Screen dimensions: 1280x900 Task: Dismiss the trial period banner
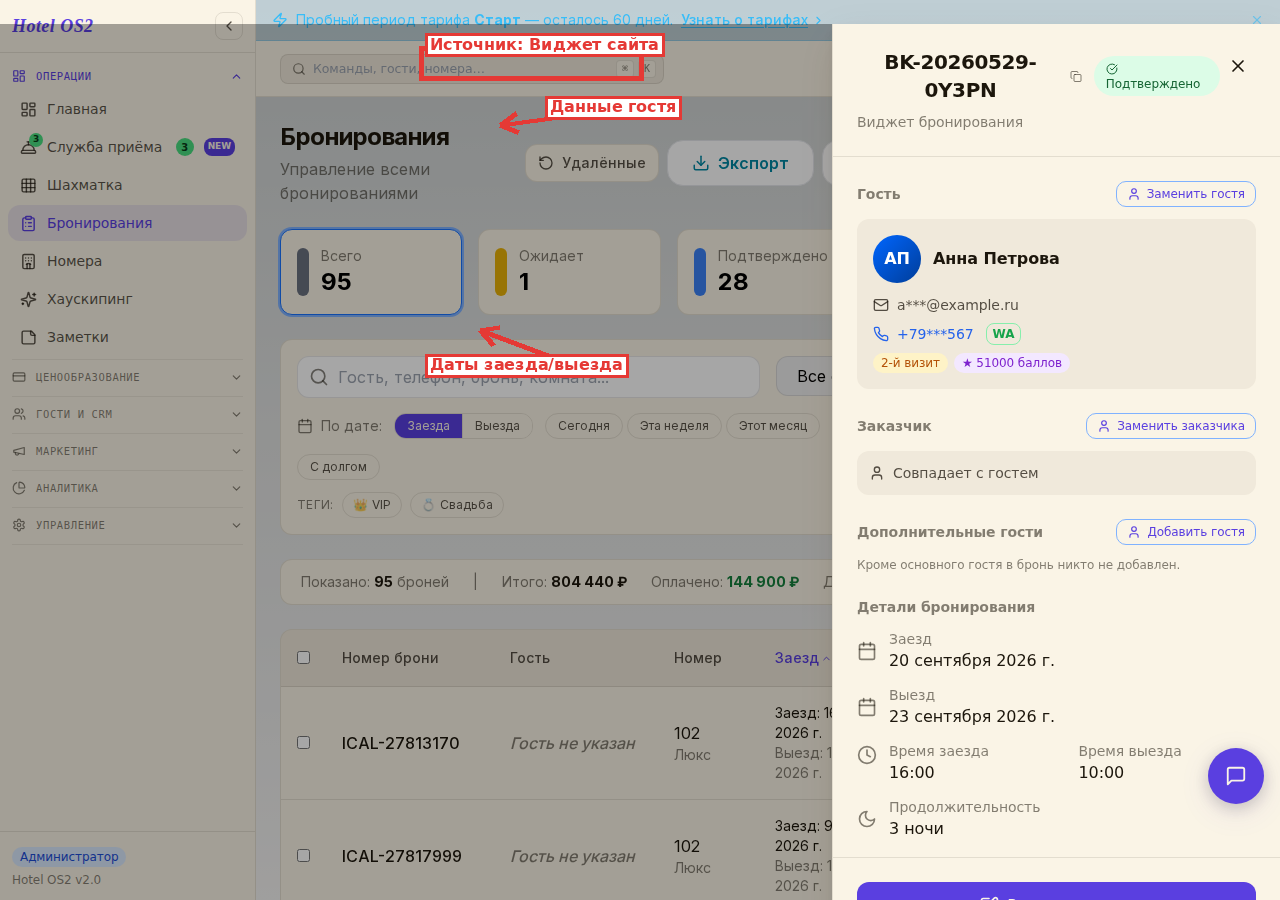pyautogui.click(x=1257, y=19)
